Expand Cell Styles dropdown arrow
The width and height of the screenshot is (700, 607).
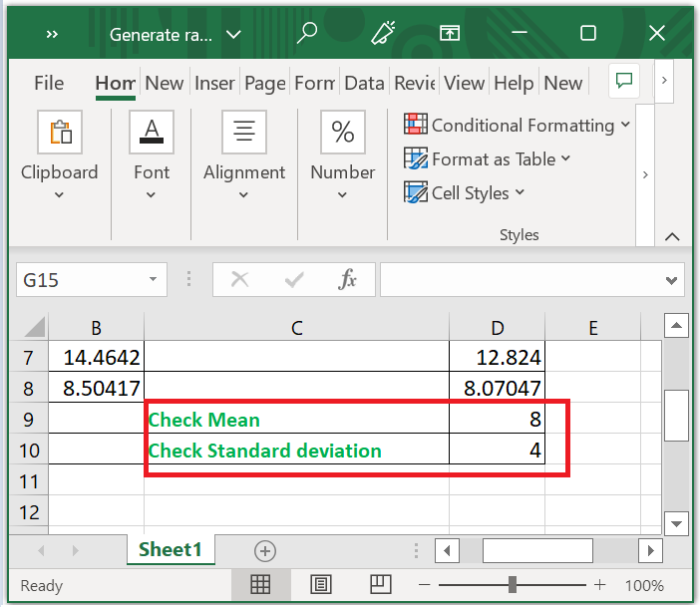click(520, 192)
